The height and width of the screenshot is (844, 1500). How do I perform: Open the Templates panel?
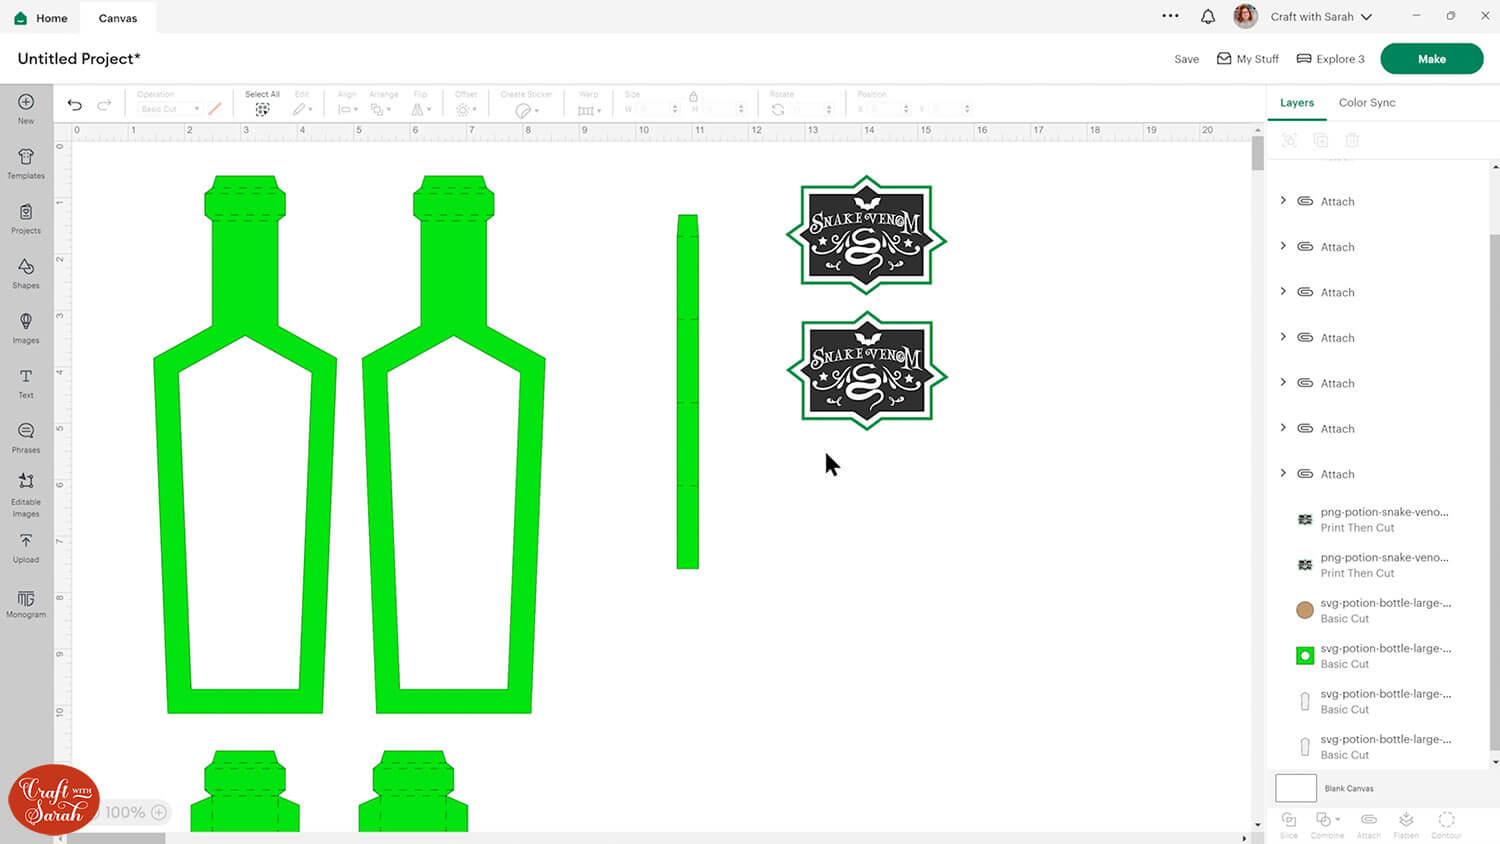[x=26, y=163]
